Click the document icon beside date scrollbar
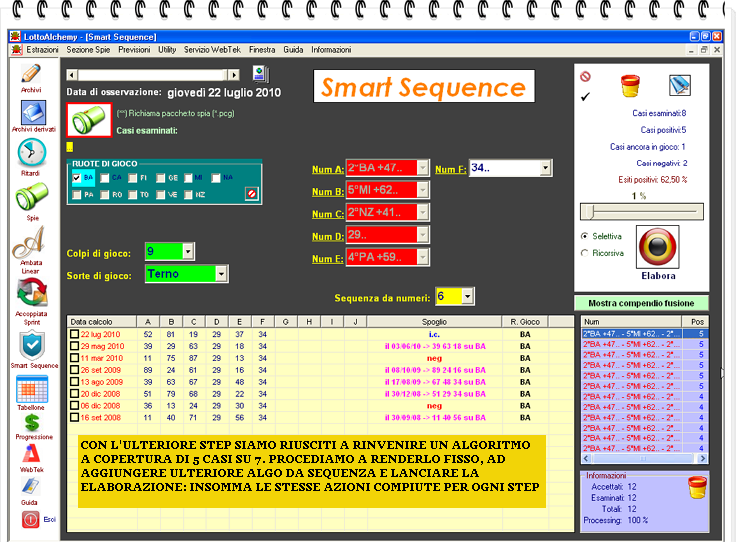The image size is (736, 542). pos(261,74)
